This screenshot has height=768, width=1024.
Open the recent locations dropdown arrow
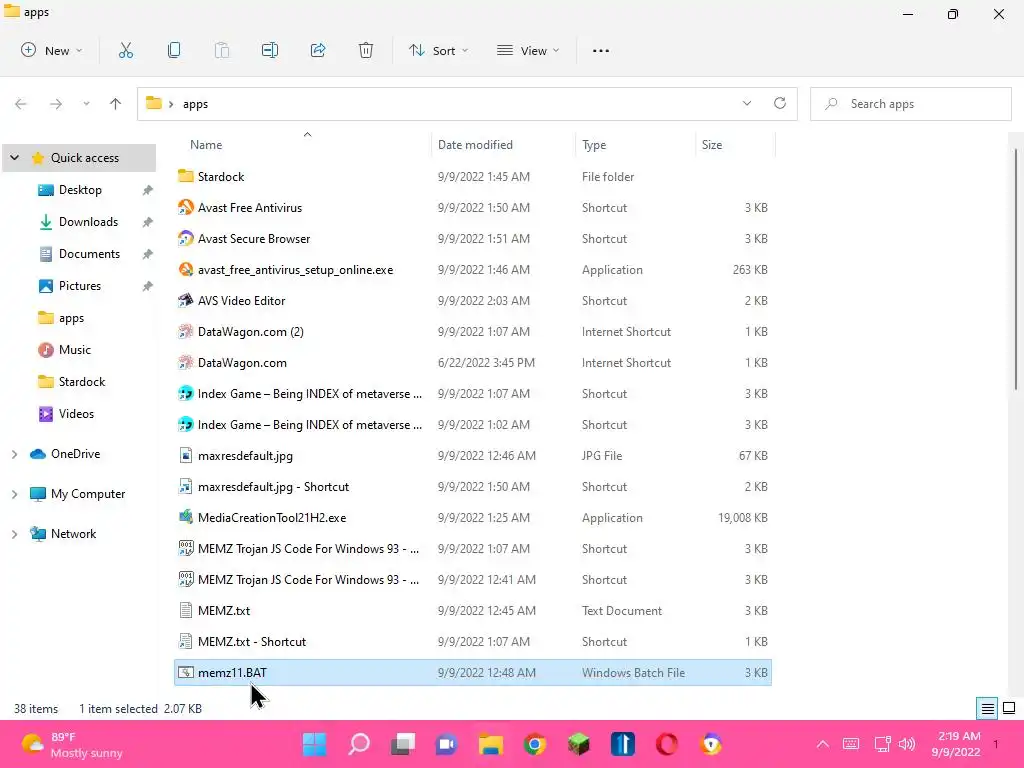point(86,104)
